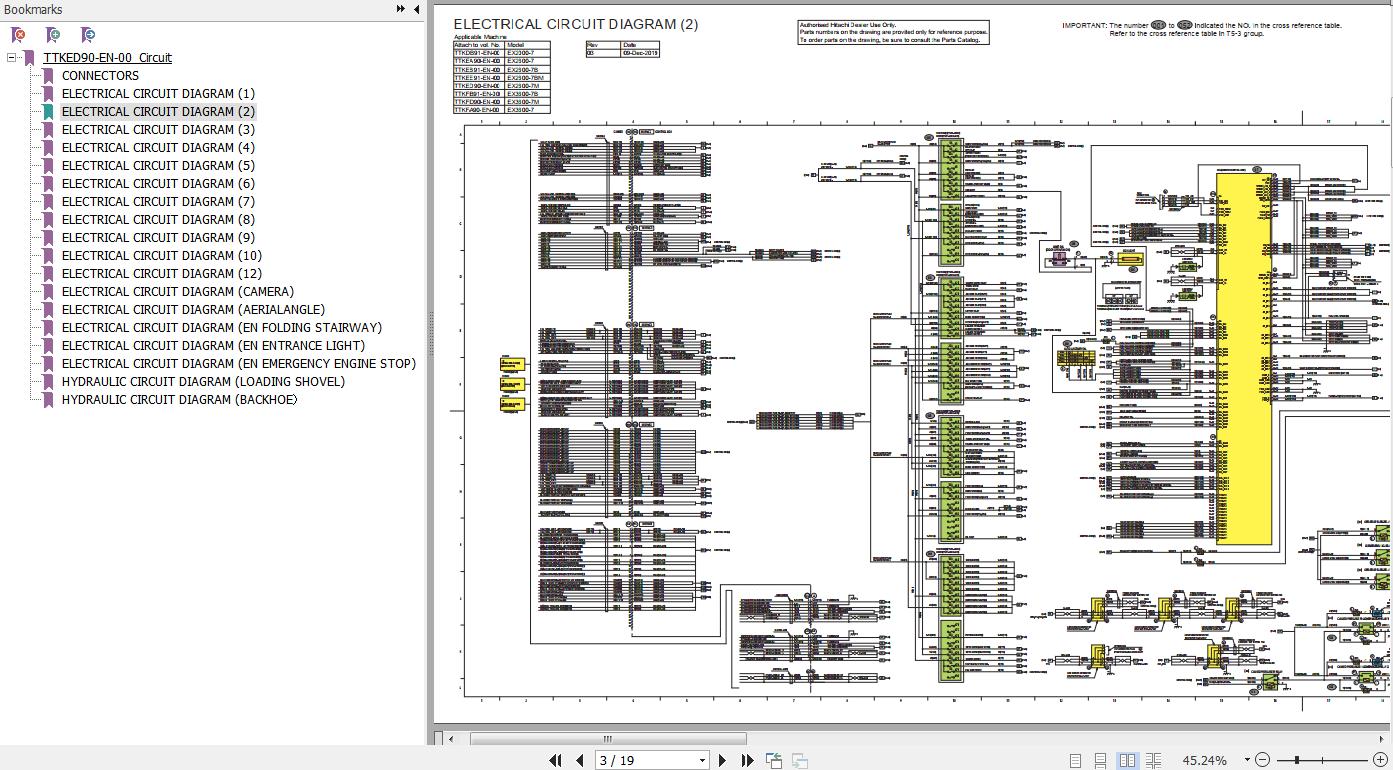The width and height of the screenshot is (1393, 770).
Task: Click the bookmark icon beside EN ENTRANCE LIGHT
Action: pyautogui.click(x=48, y=346)
